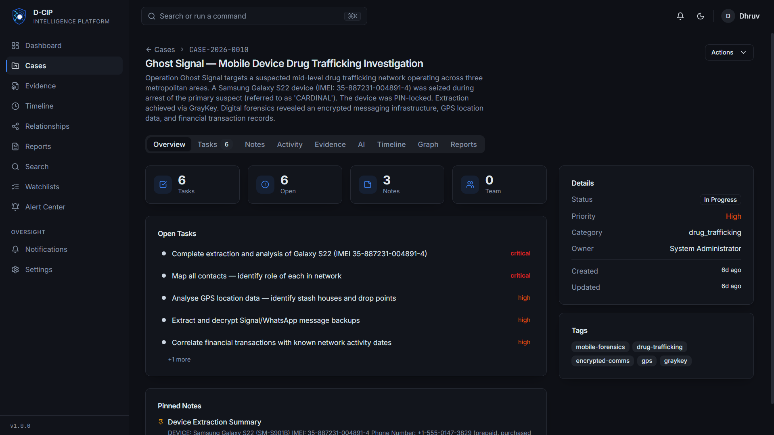774x435 pixels.
Task: Click the System Administrator owner value
Action: [705, 249]
